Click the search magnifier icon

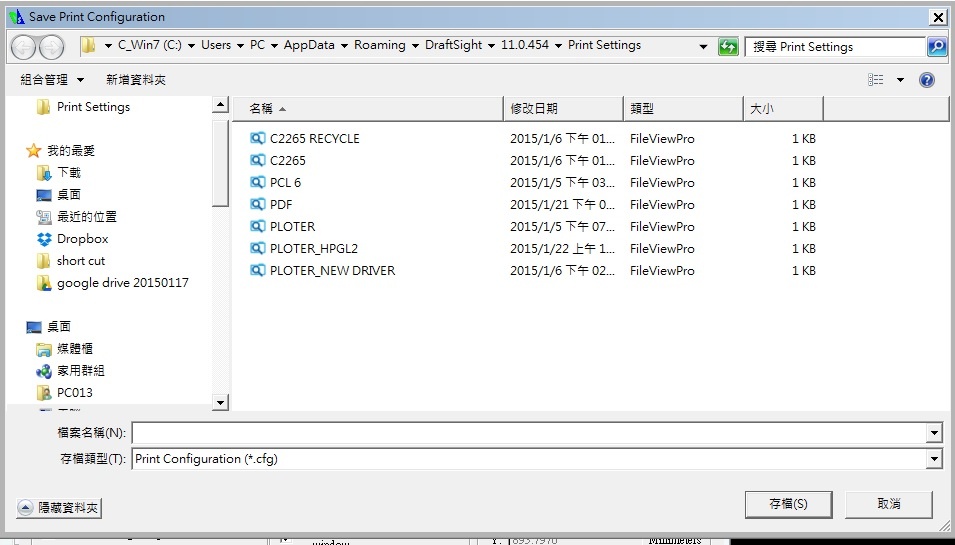pos(937,47)
